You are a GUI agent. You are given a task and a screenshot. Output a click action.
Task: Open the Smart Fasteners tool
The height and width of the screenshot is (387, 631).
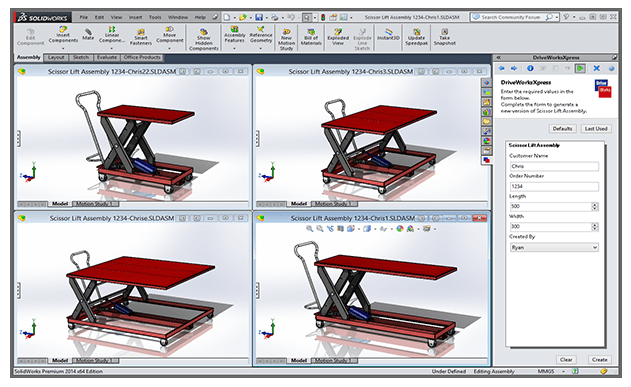click(x=140, y=37)
